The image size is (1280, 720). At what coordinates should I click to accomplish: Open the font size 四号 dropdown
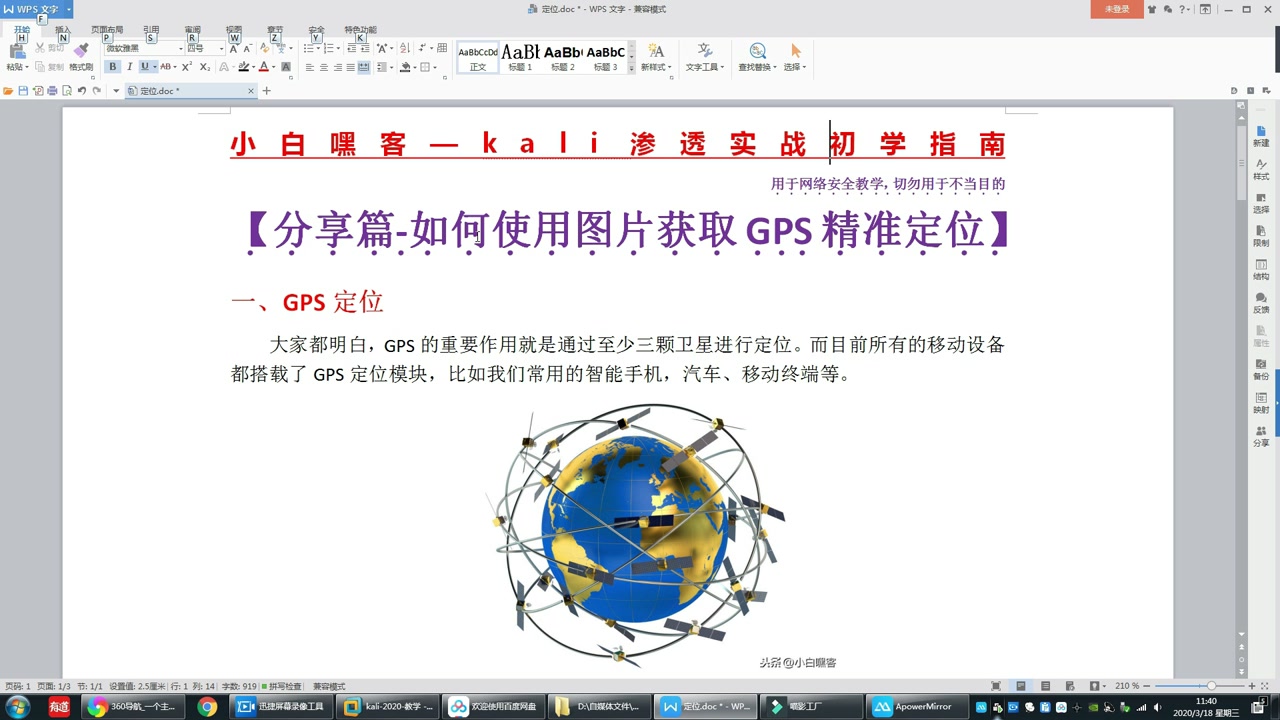coord(221,48)
